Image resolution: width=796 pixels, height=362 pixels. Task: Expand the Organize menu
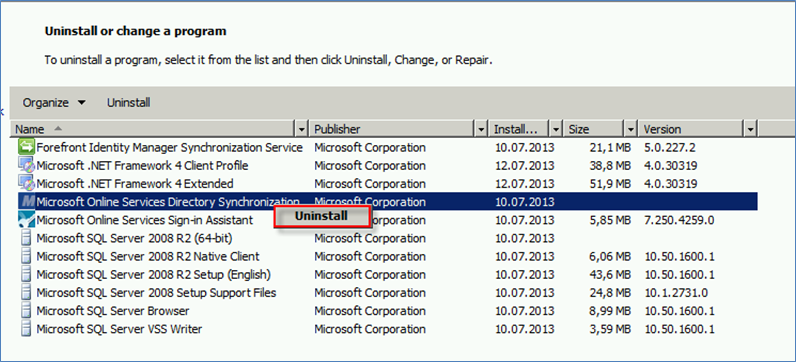pos(54,103)
